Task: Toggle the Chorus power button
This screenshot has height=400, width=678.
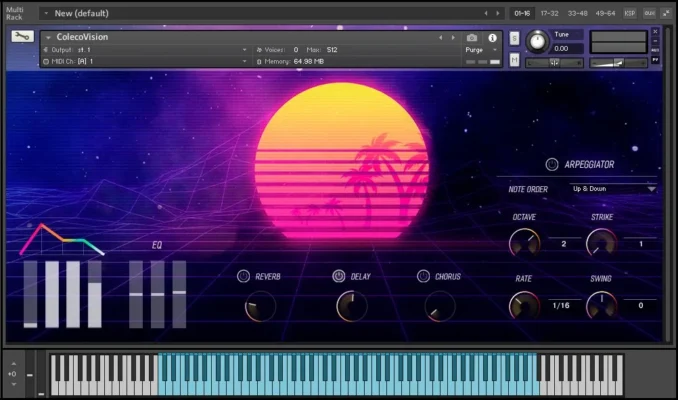Action: coord(423,276)
